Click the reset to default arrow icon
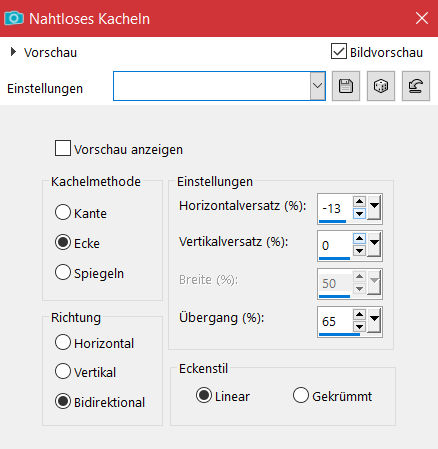Screen dimensions: 438x449 pos(416,86)
